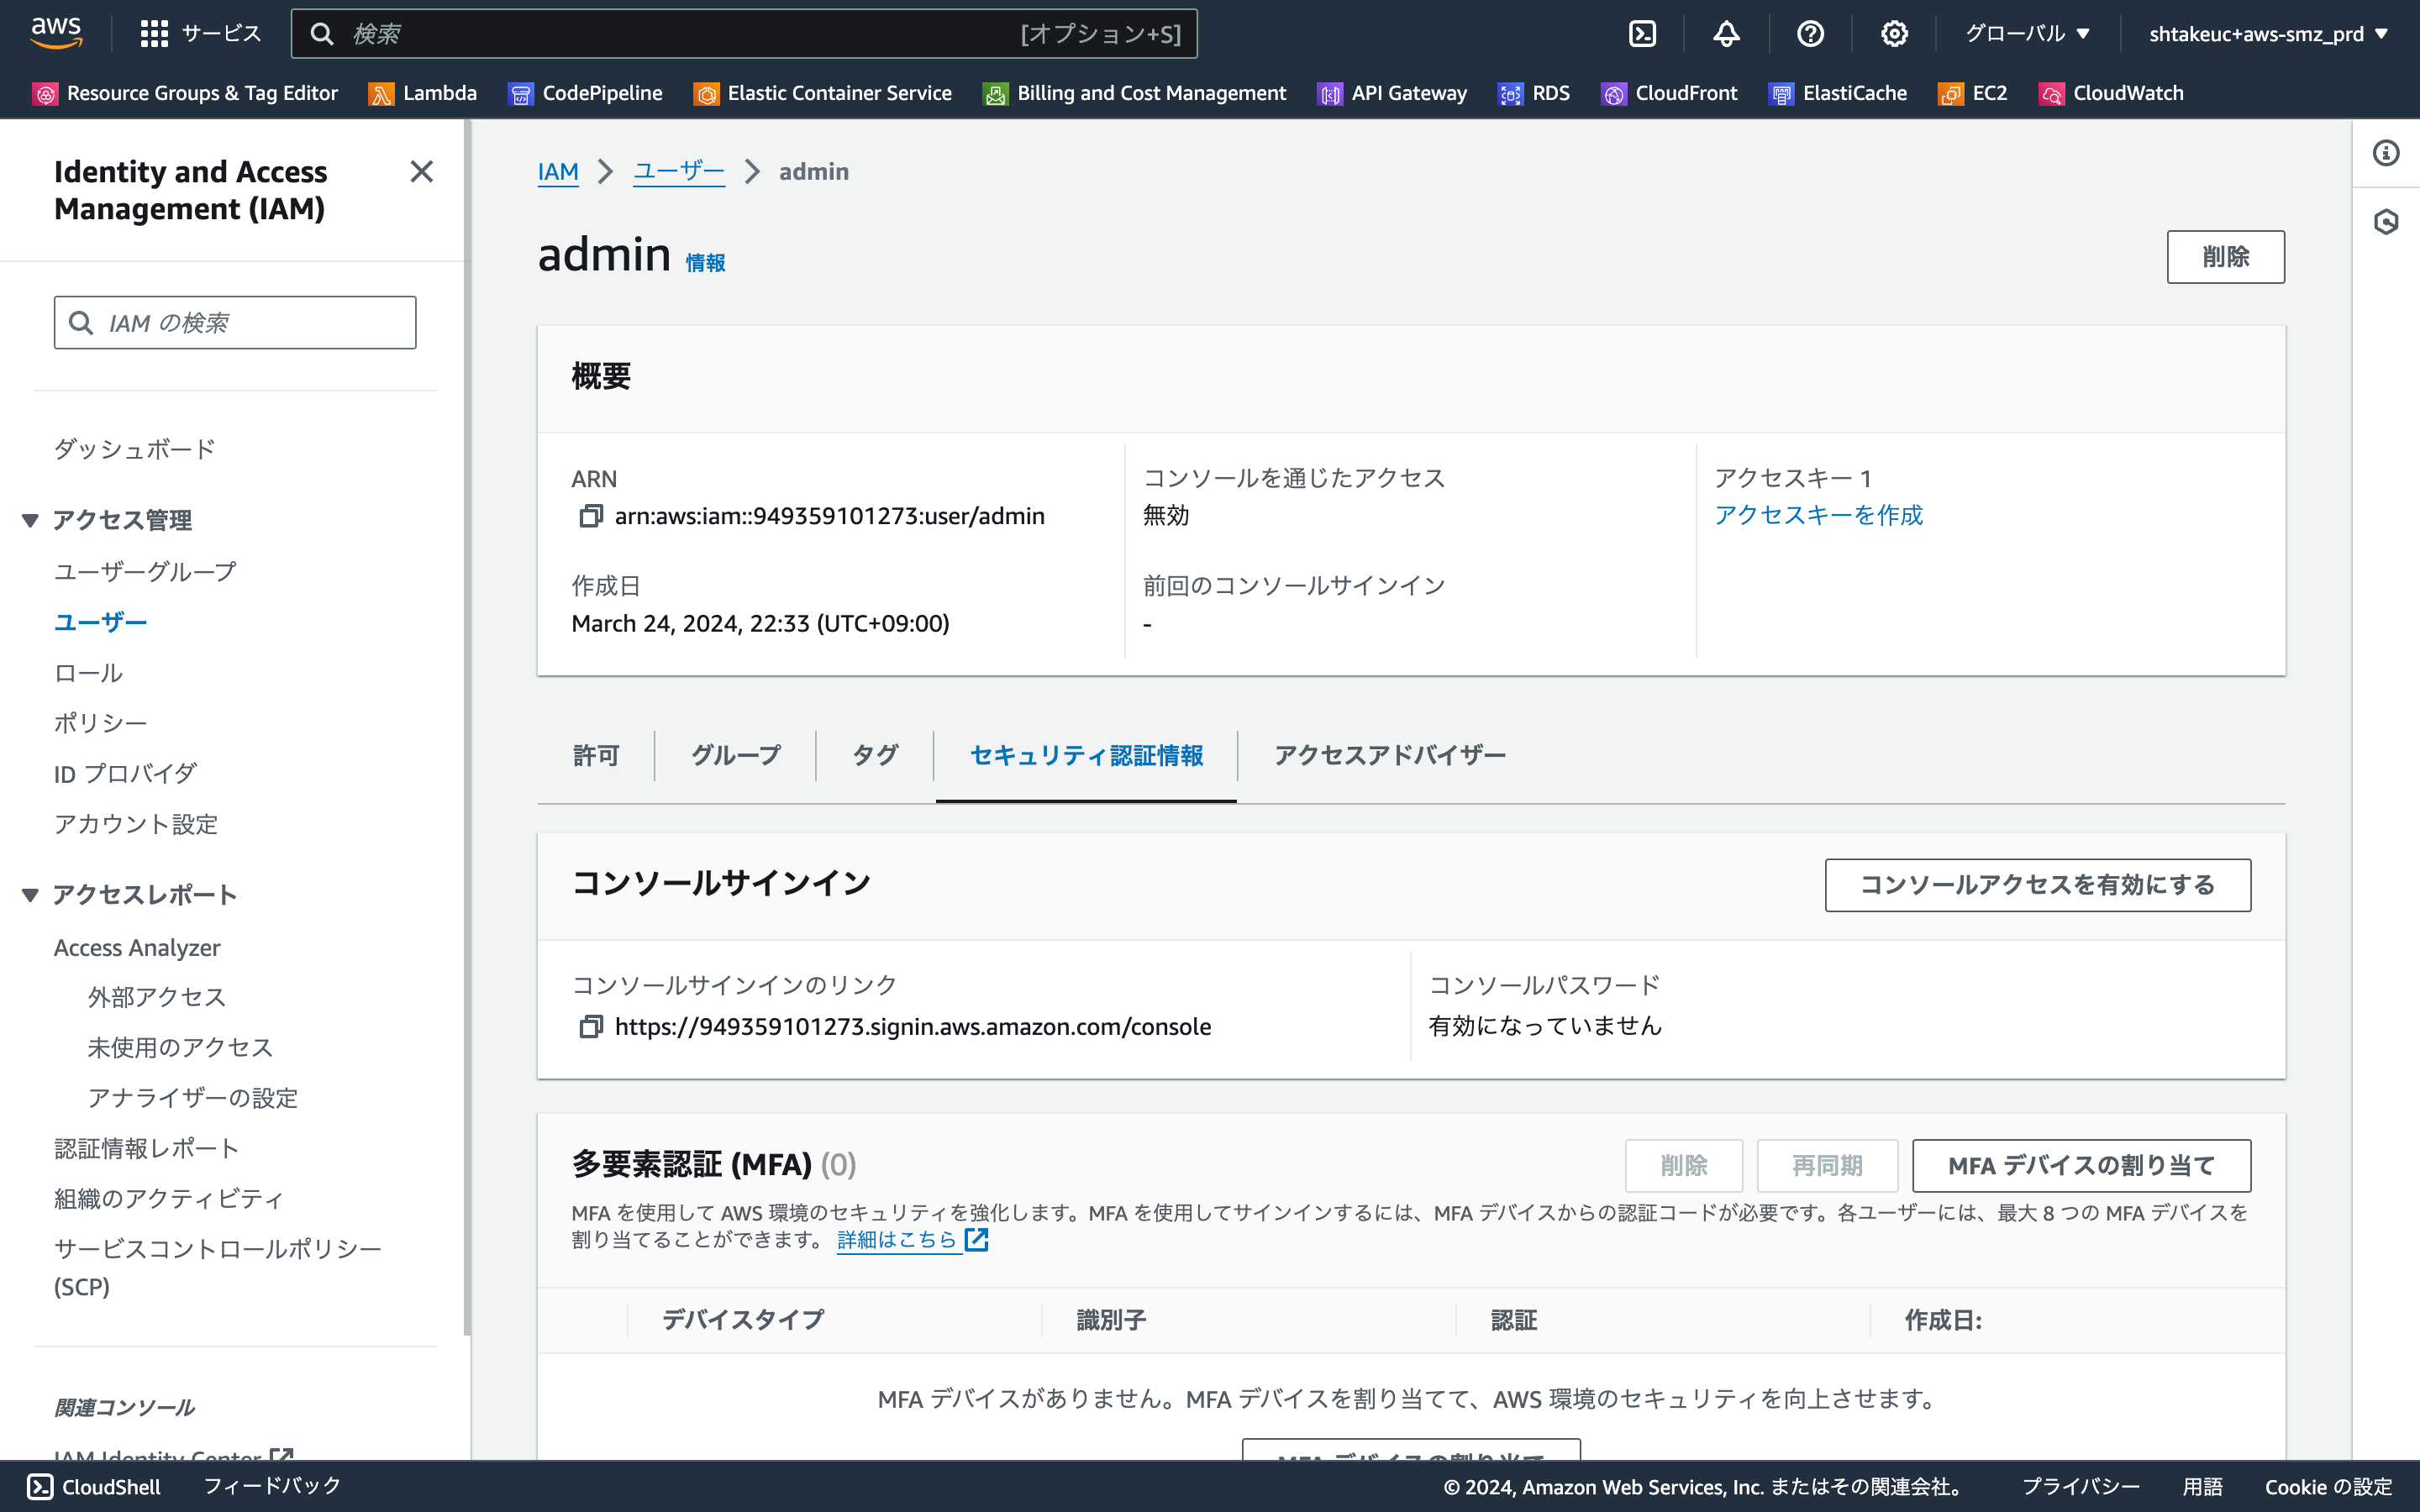Open Cookie の設定 in the footer
Image resolution: width=2420 pixels, height=1512 pixels.
pyautogui.click(x=2329, y=1487)
